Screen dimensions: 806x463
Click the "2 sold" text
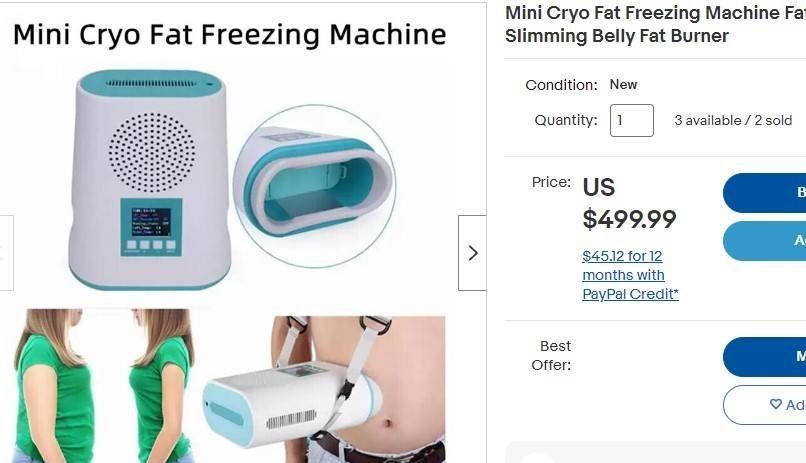[x=773, y=121]
